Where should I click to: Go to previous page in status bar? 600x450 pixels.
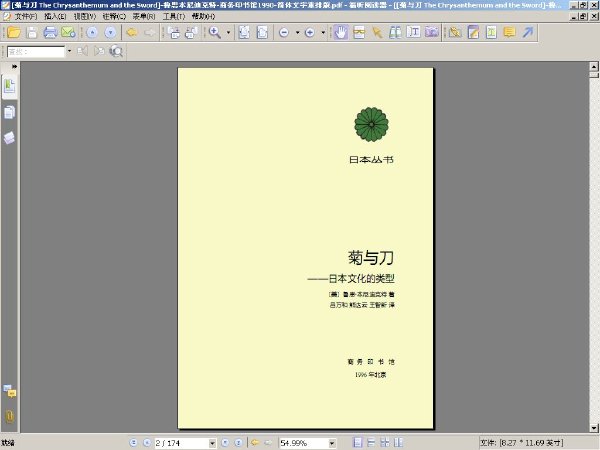coord(147,443)
